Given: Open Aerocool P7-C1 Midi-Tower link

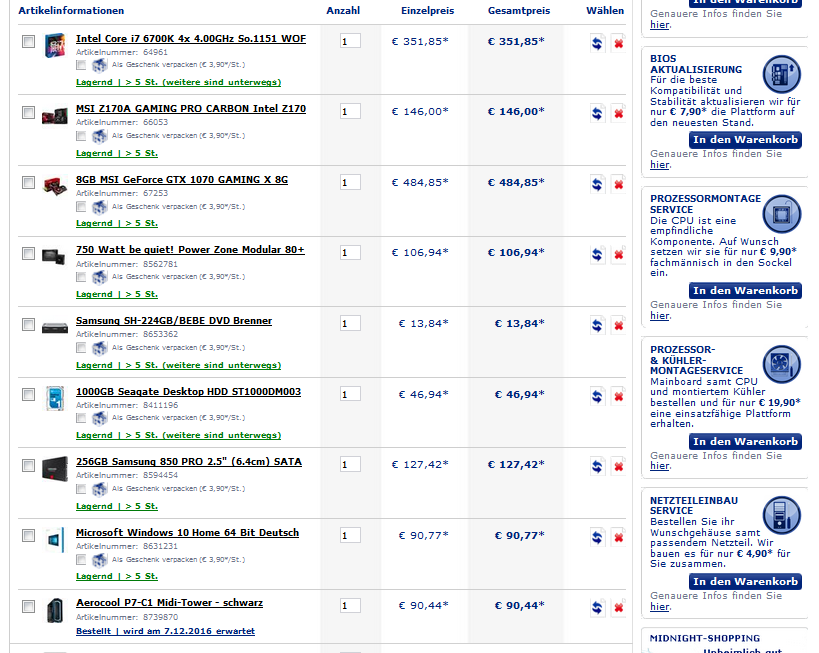Looking at the screenshot, I should [x=169, y=603].
